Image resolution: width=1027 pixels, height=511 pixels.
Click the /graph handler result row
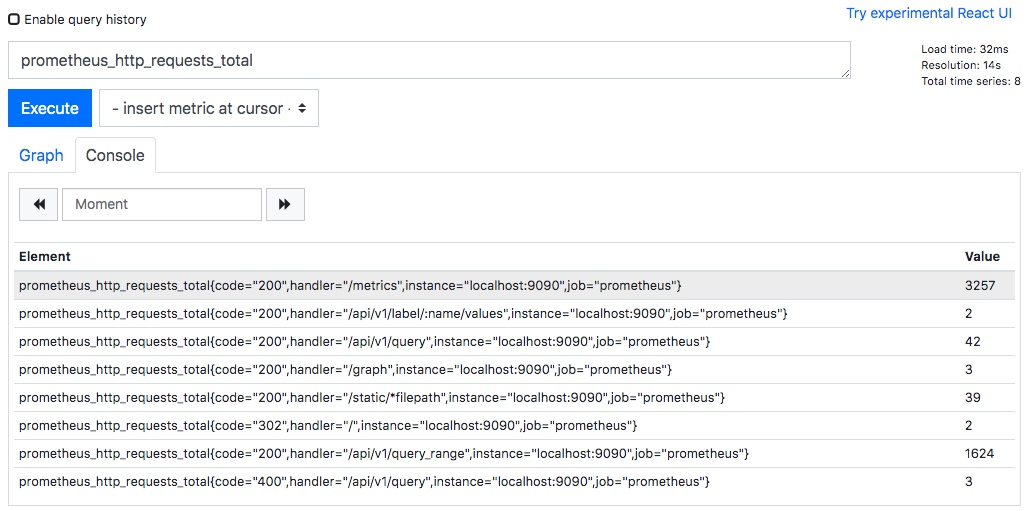click(345, 370)
